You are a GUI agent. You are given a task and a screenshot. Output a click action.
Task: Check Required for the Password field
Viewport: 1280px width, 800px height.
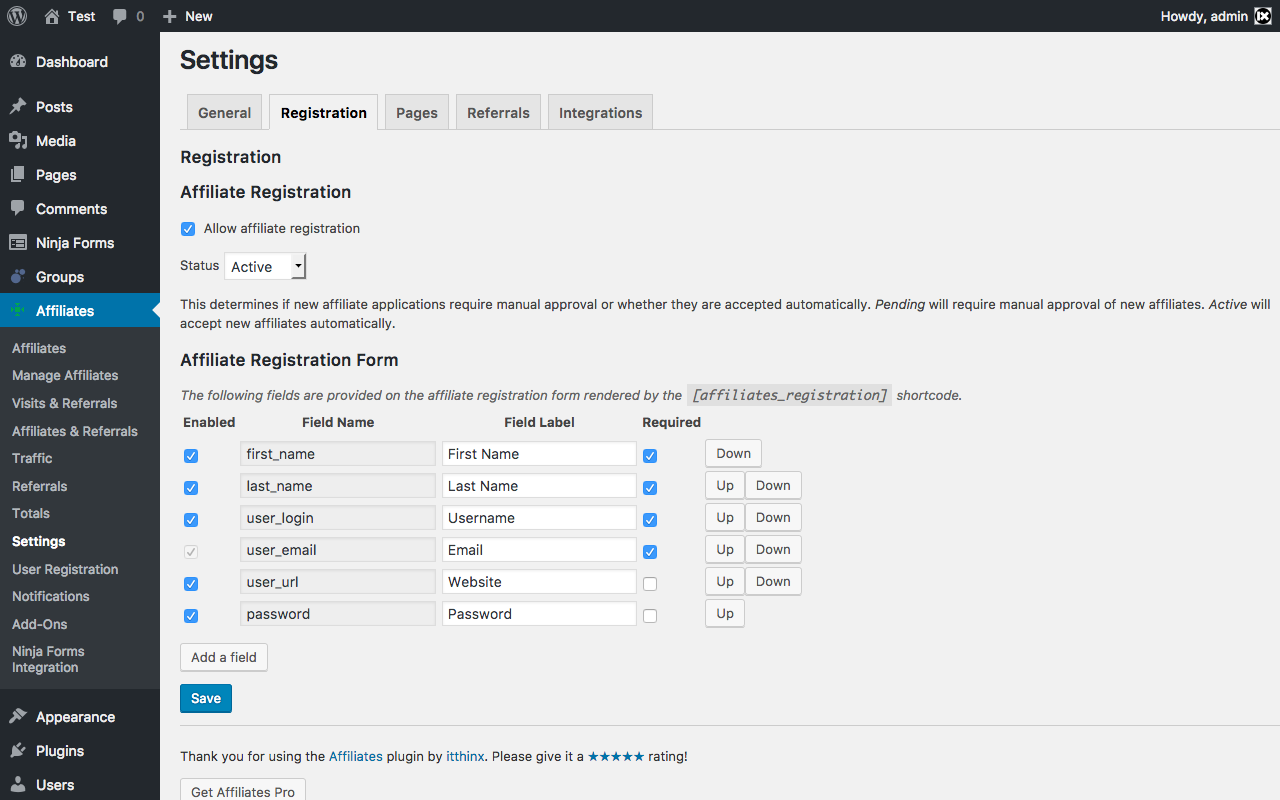[x=650, y=616]
